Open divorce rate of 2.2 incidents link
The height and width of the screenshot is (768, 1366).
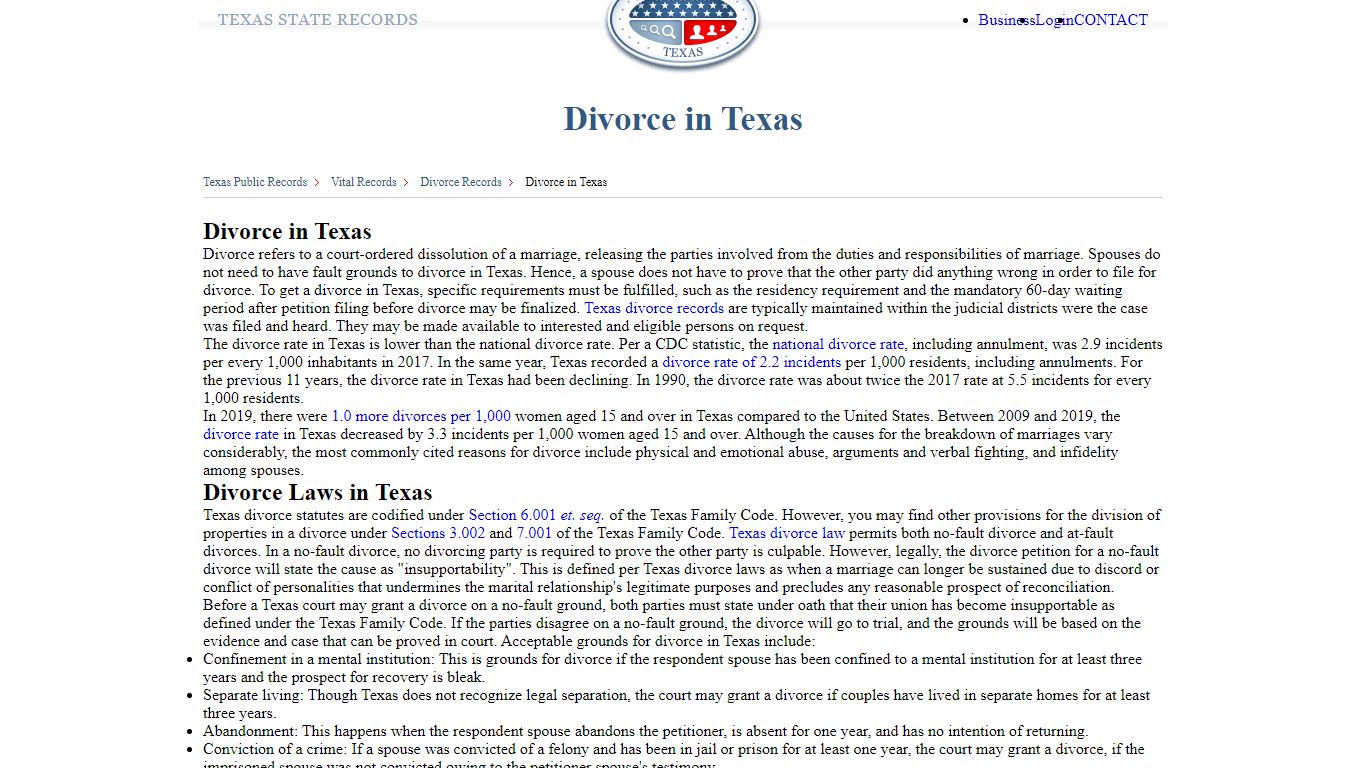752,362
